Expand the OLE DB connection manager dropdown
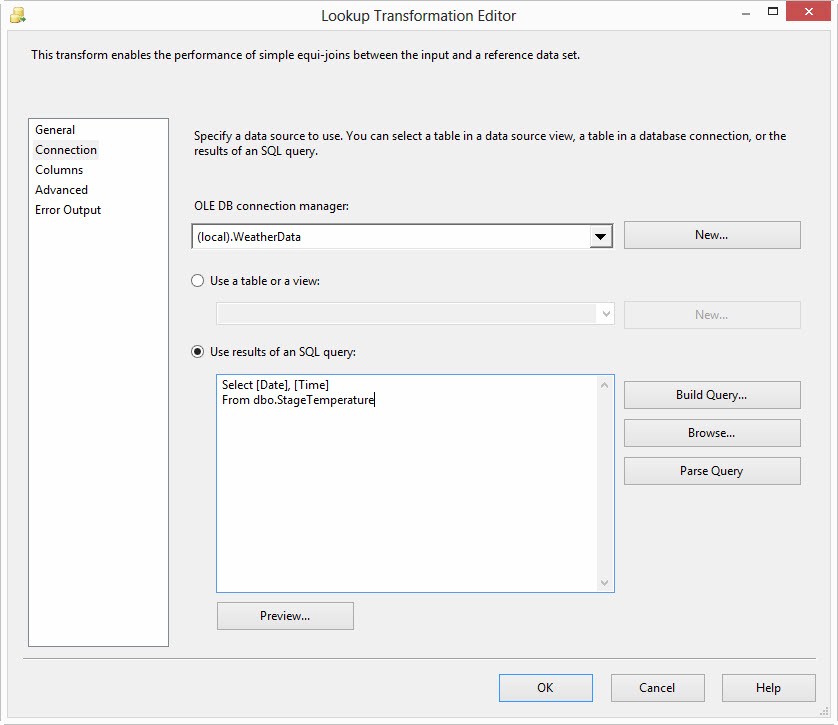The width and height of the screenshot is (838, 725). tap(600, 237)
